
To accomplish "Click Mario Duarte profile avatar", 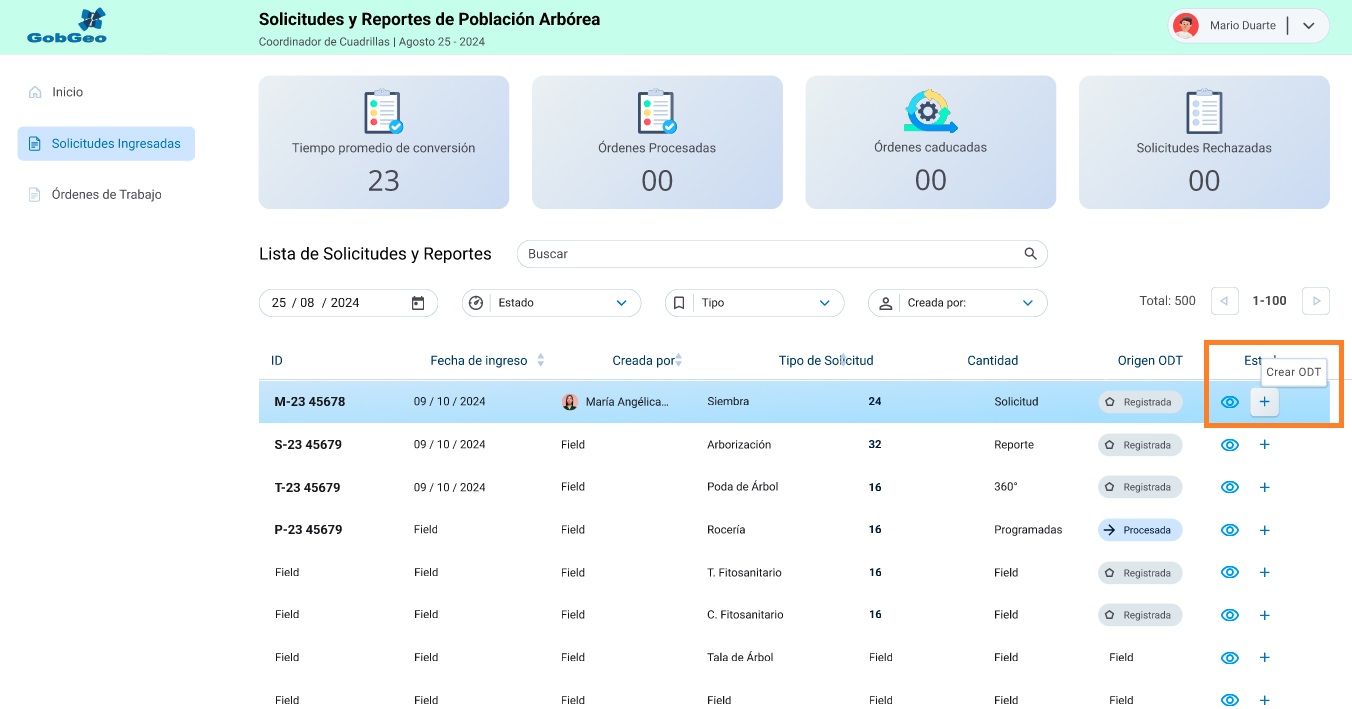I will [x=1186, y=26].
